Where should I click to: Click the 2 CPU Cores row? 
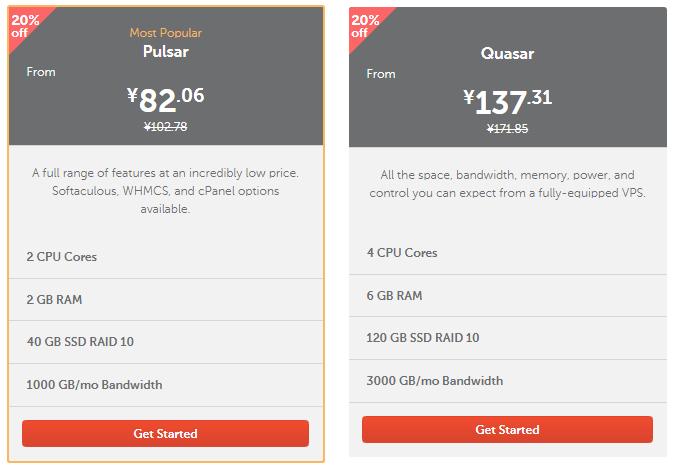166,257
